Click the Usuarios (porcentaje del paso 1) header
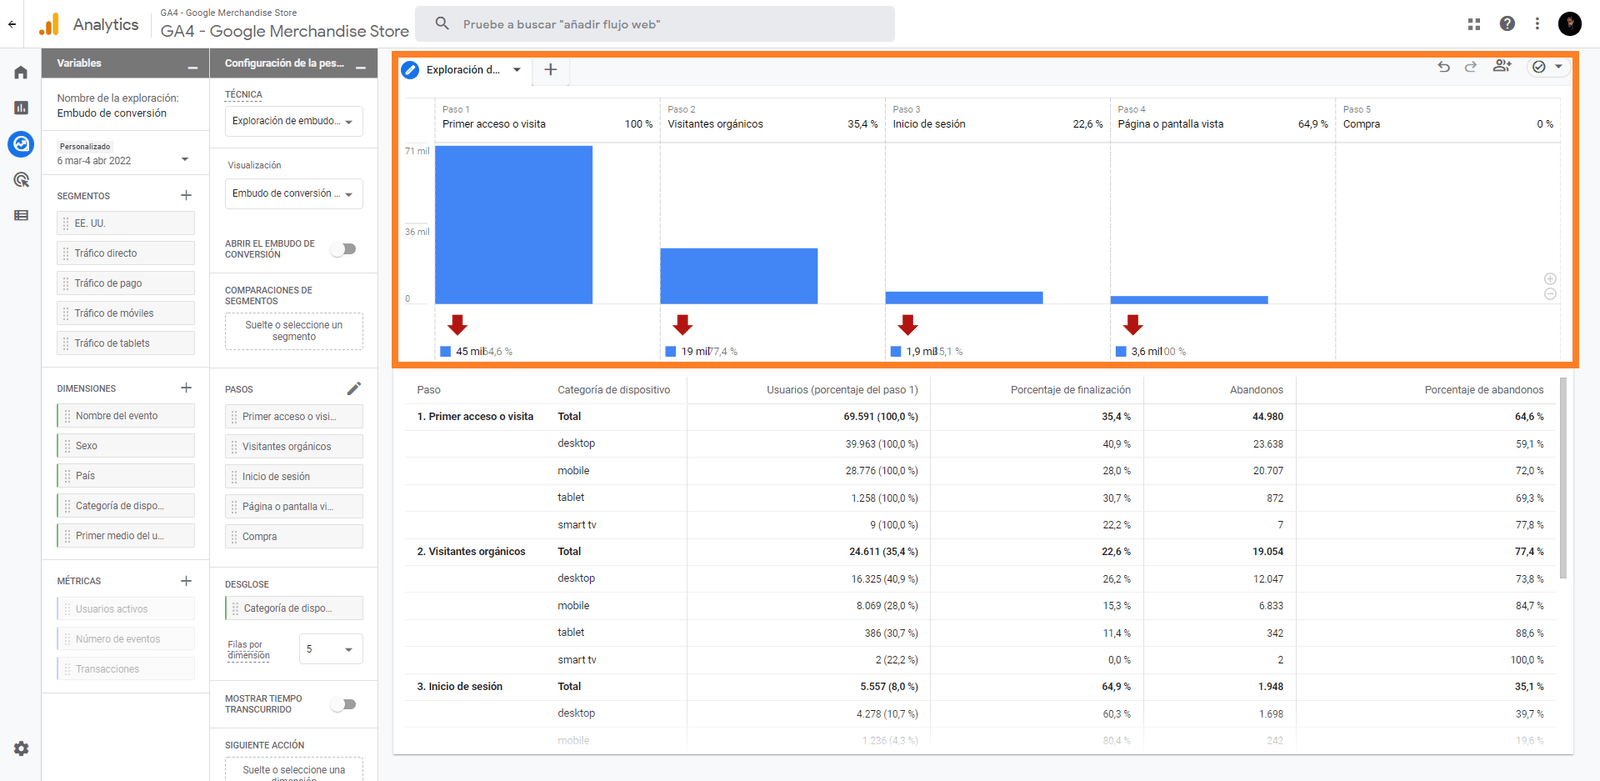1600x781 pixels. pos(842,390)
